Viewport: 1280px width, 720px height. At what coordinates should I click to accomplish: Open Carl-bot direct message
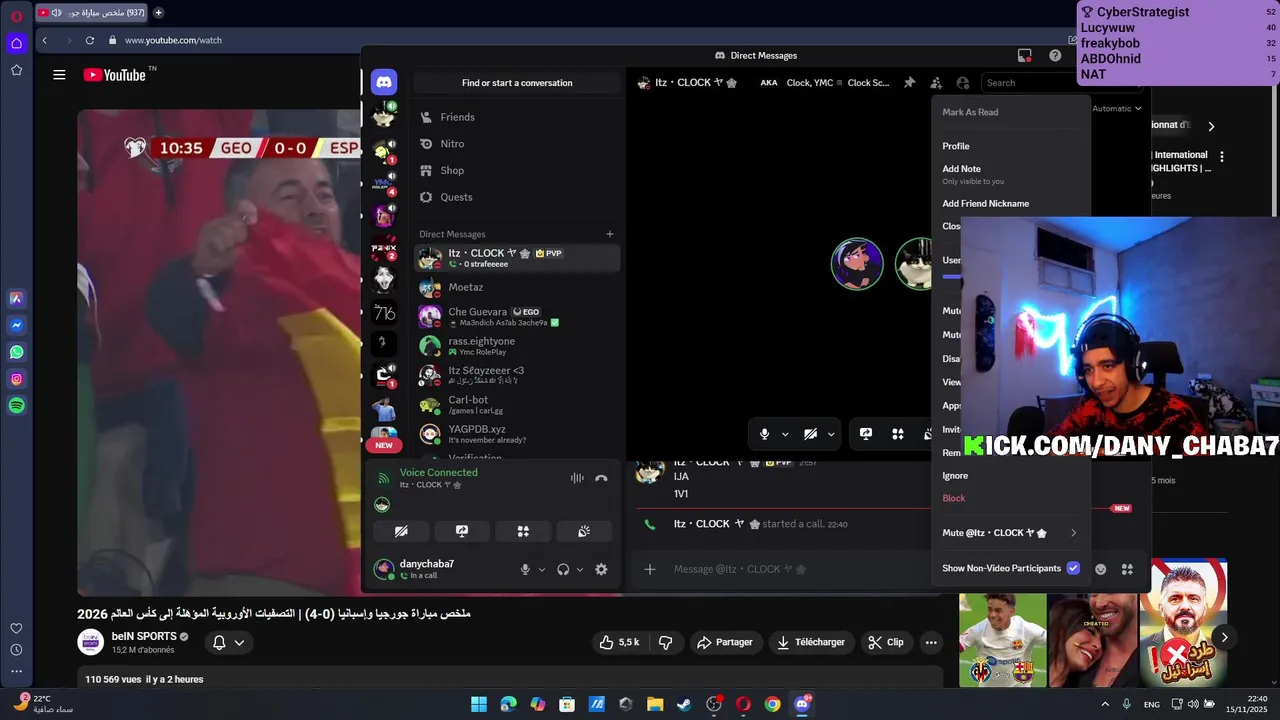(516, 405)
